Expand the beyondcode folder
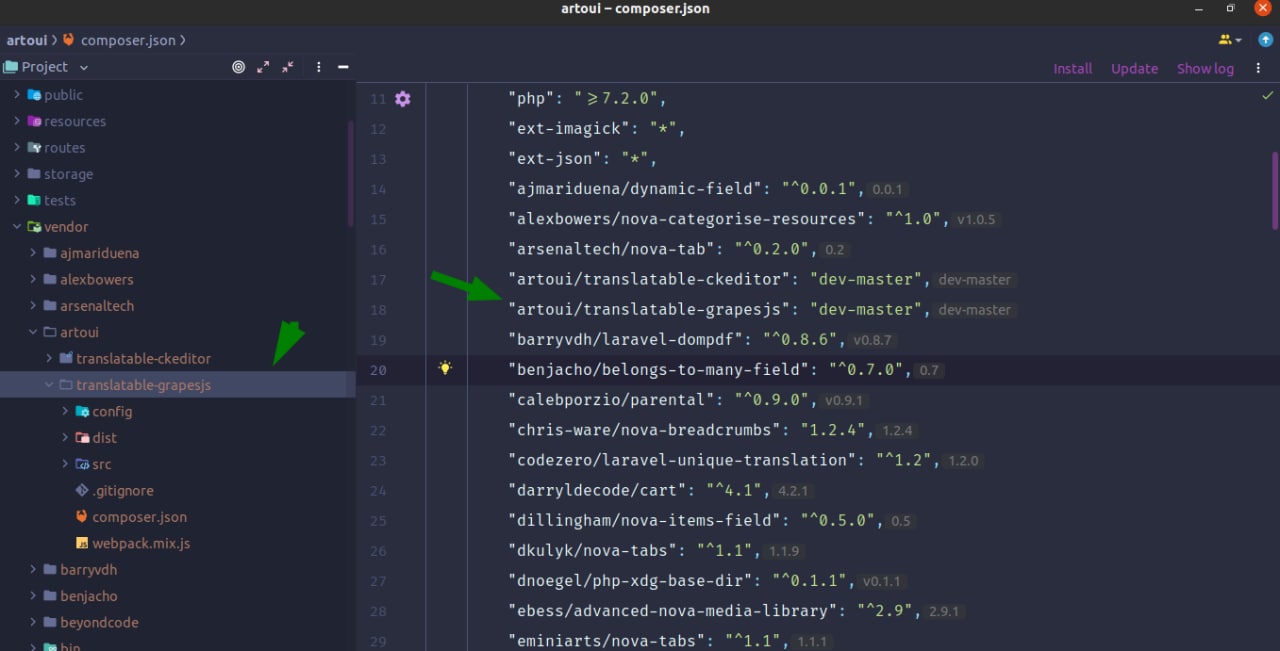Screen dimensions: 1280x651 33,622
